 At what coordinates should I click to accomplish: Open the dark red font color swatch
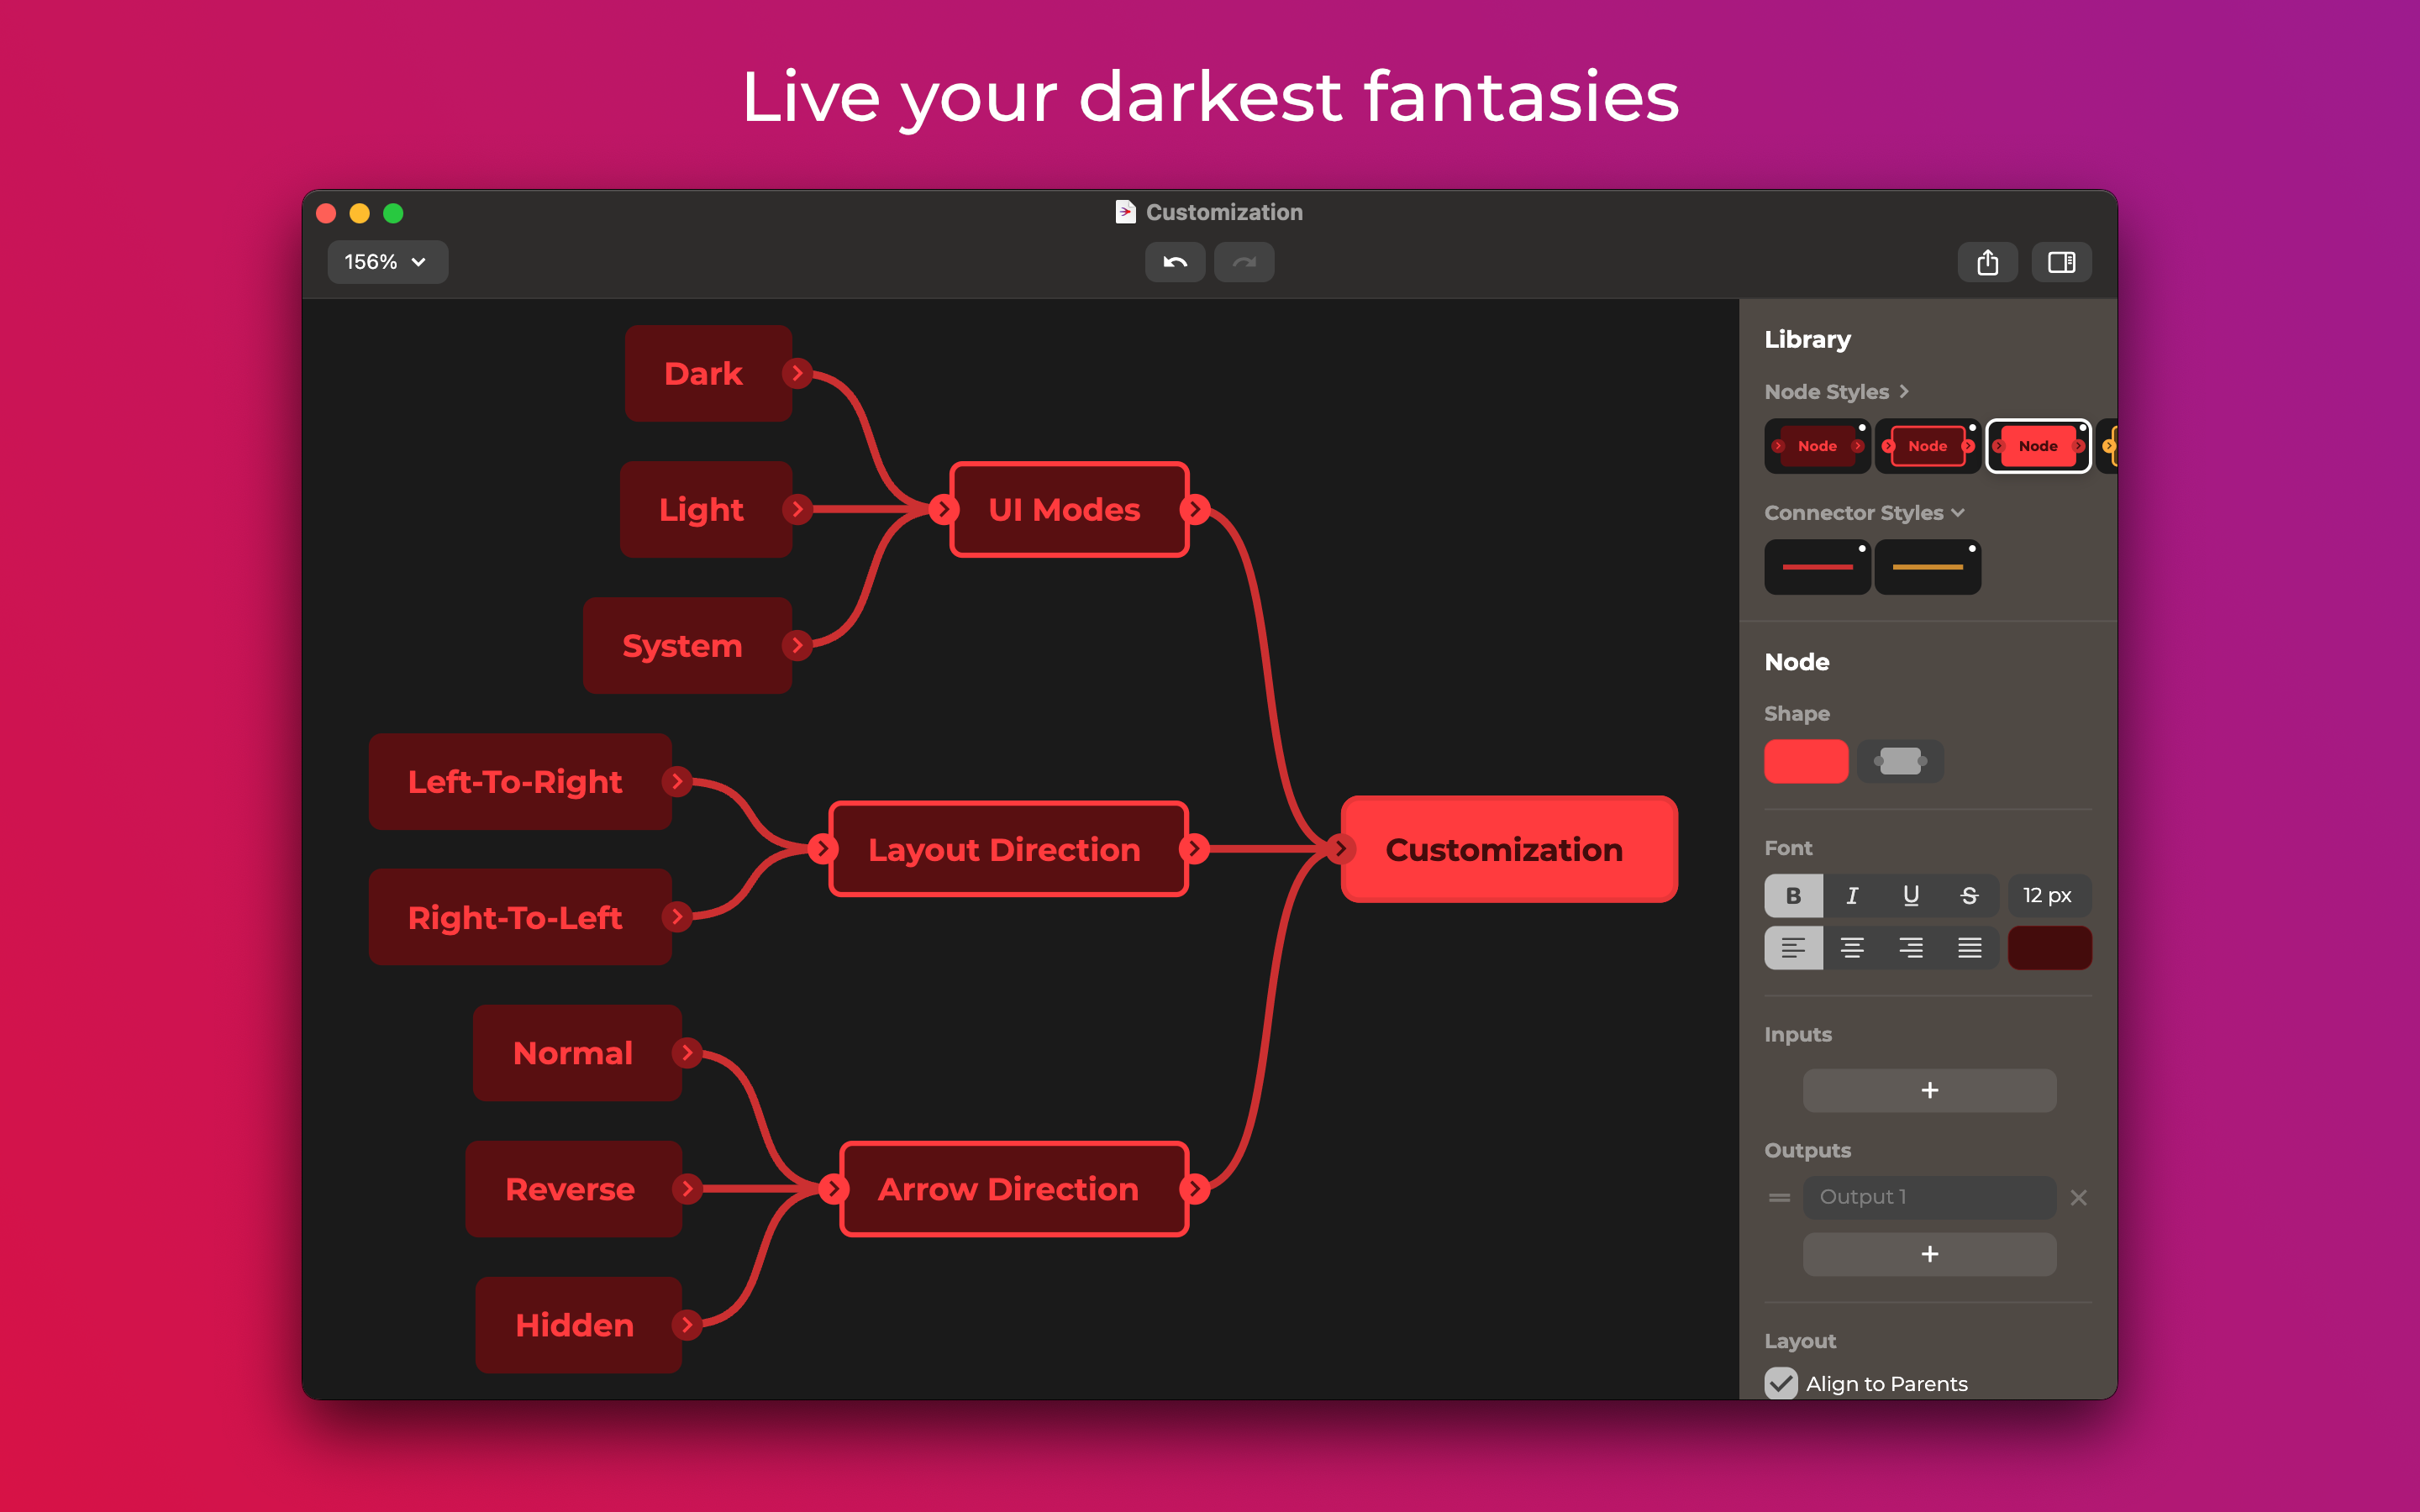coord(2049,947)
